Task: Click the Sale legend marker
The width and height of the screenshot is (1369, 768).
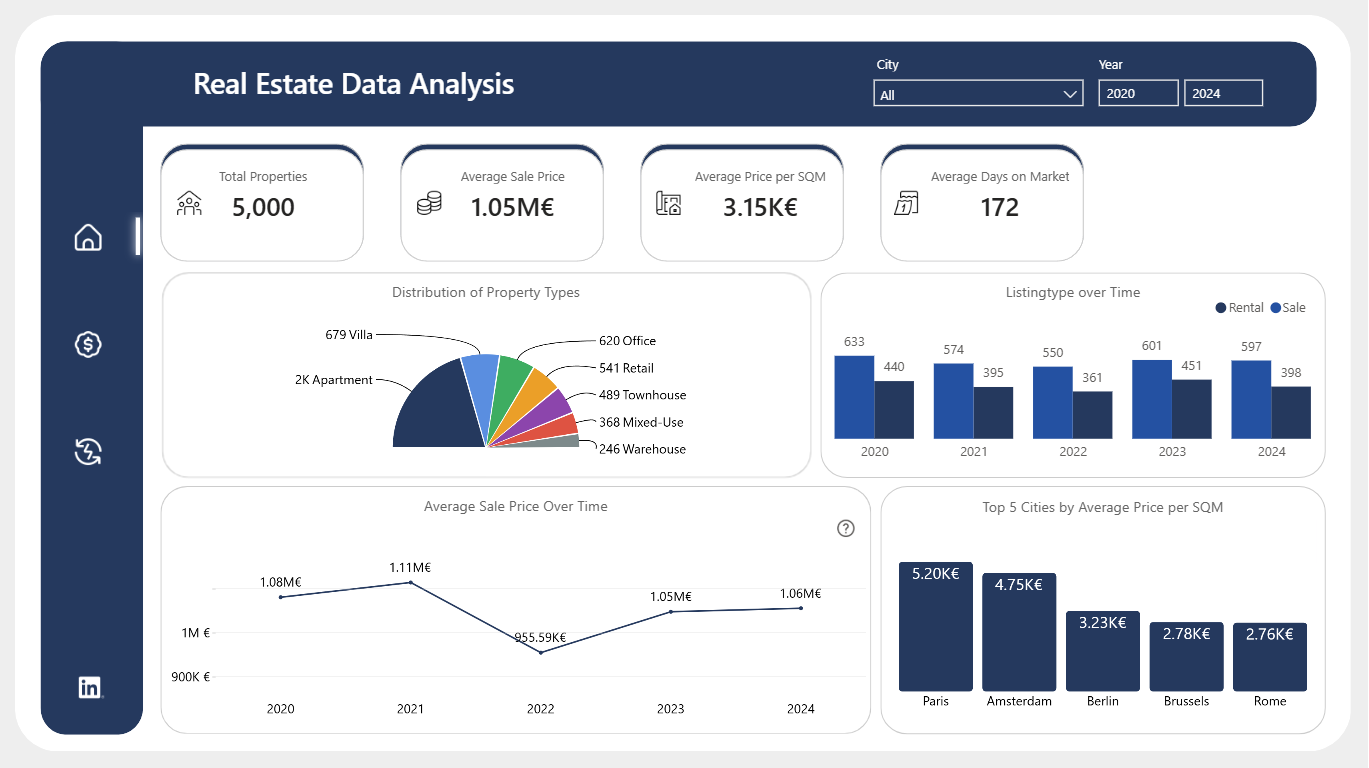Action: (1275, 308)
